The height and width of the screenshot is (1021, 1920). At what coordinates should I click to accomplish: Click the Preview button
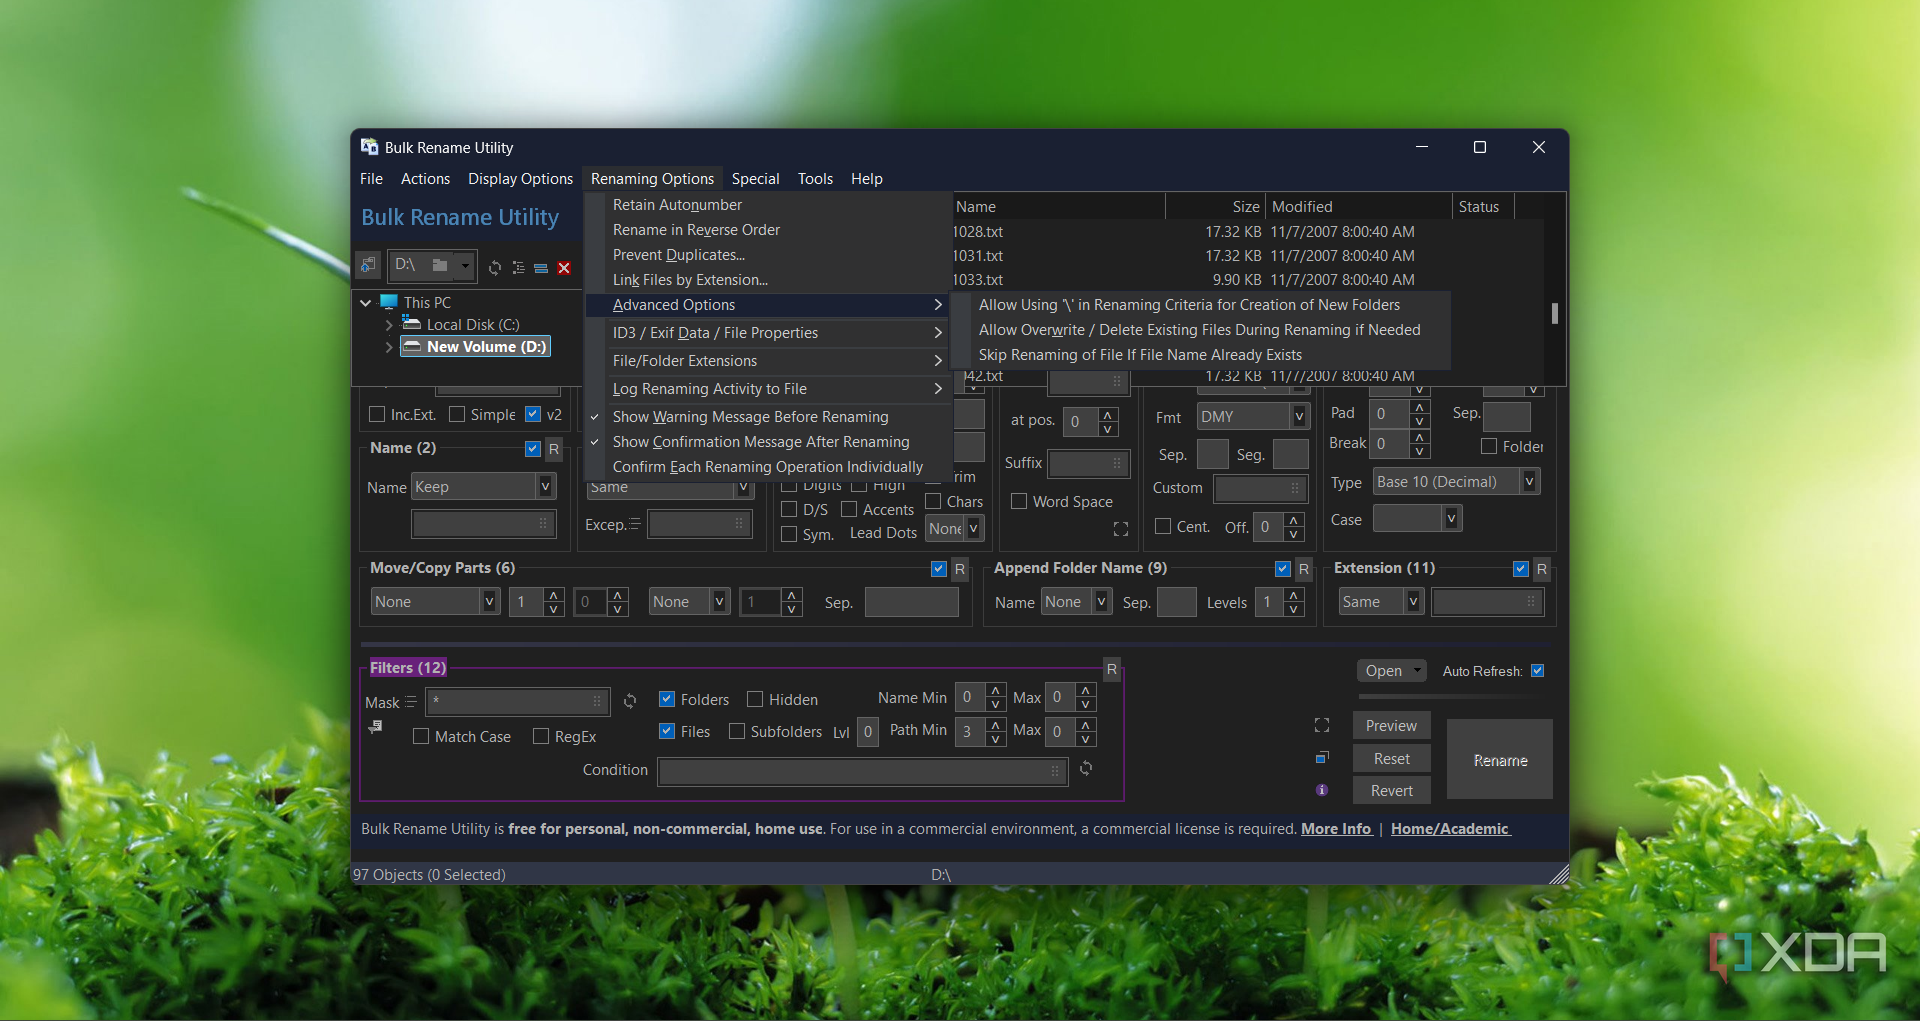coord(1391,725)
